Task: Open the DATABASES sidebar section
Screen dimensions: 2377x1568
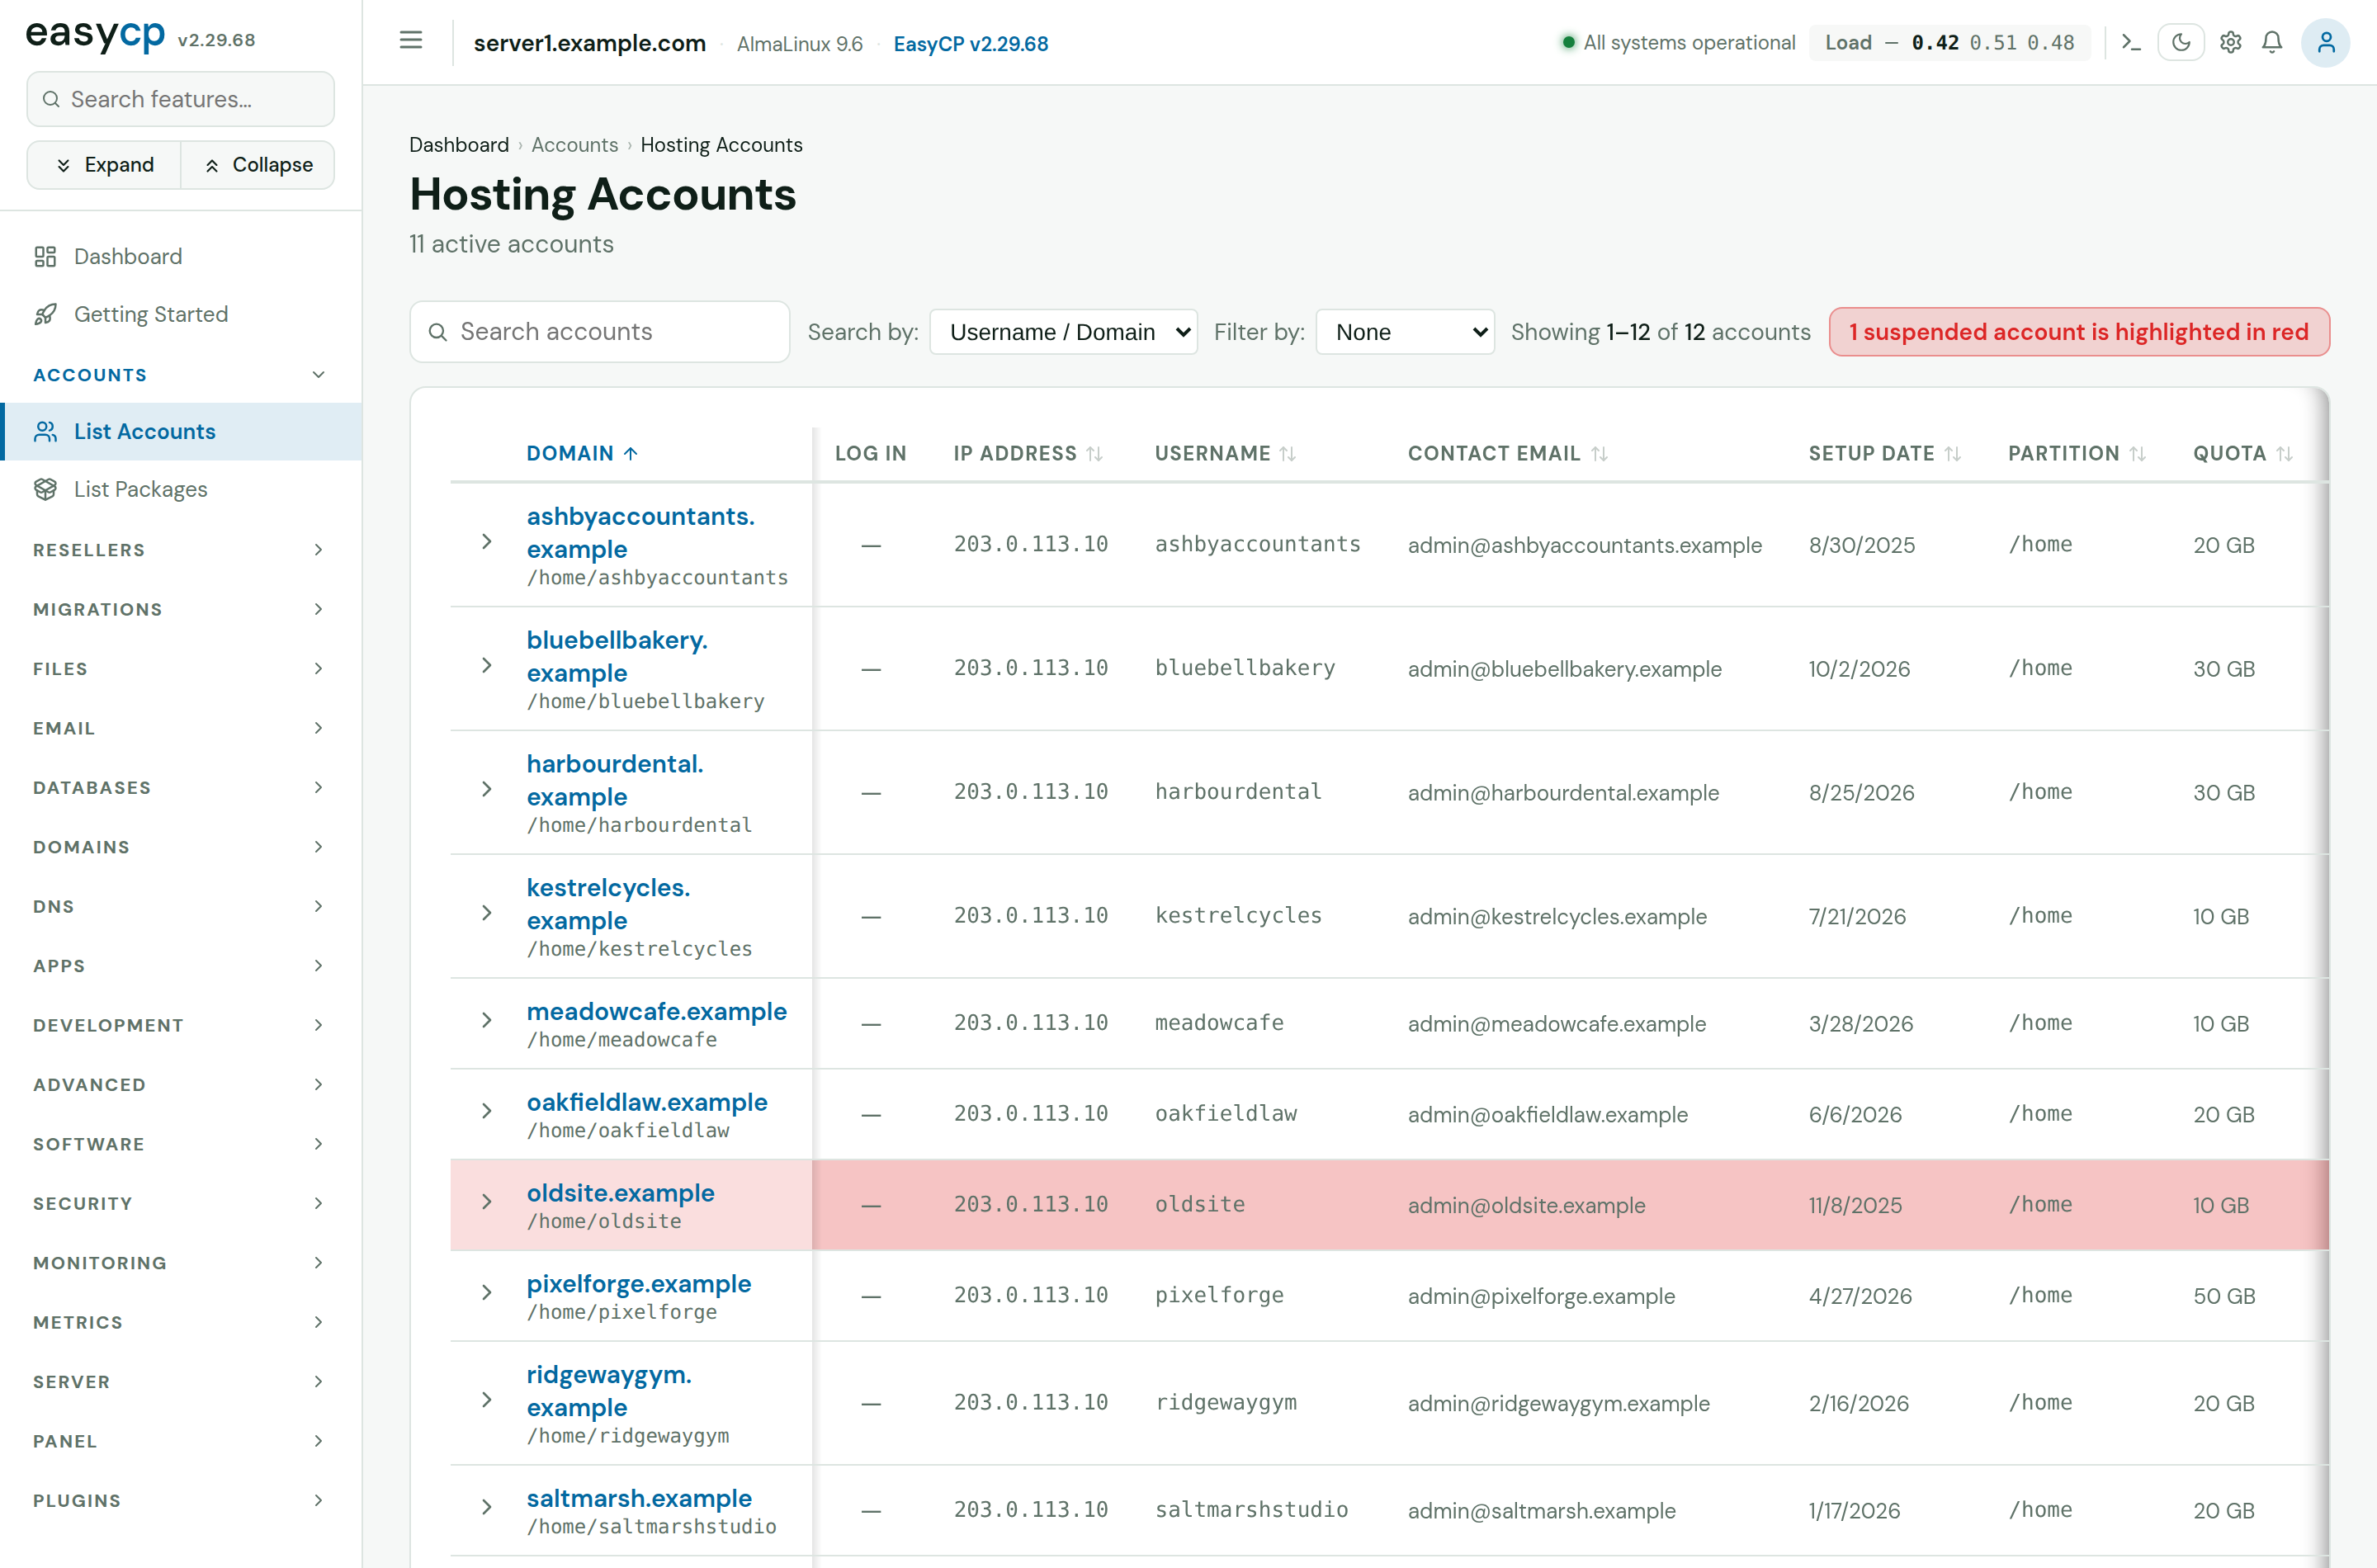Action: tap(181, 788)
